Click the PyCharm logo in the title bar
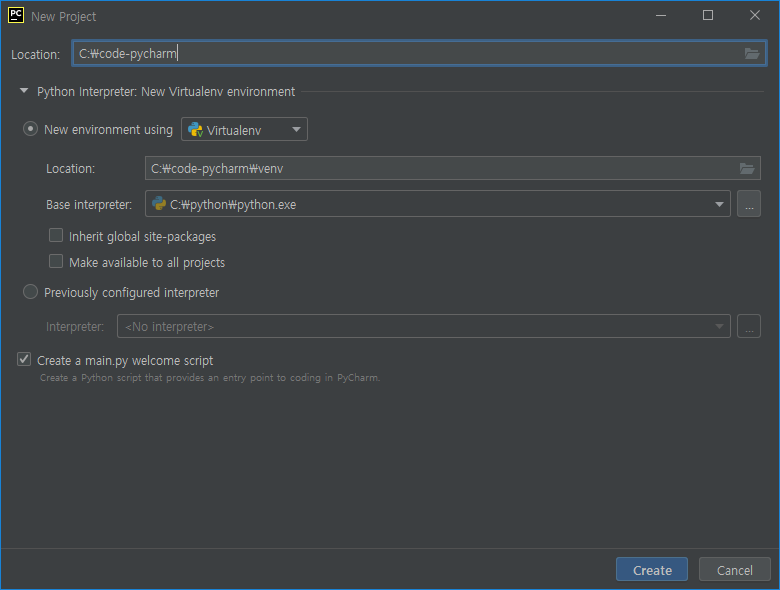This screenshot has width=780, height=590. pos(15,15)
